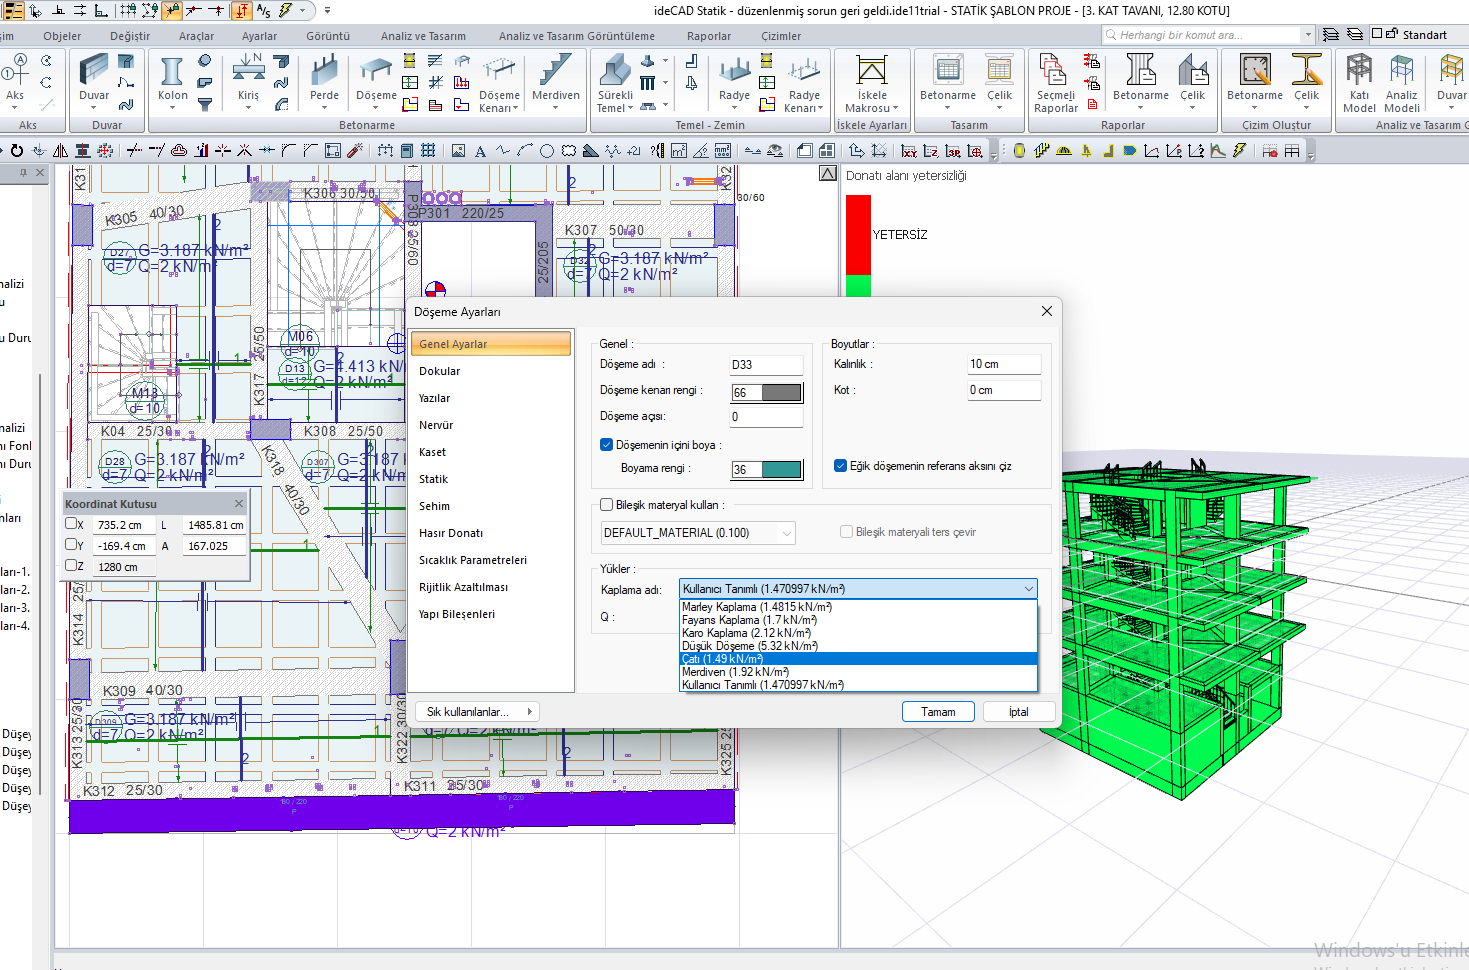Close the Koordinat Kutusu panel

239,504
